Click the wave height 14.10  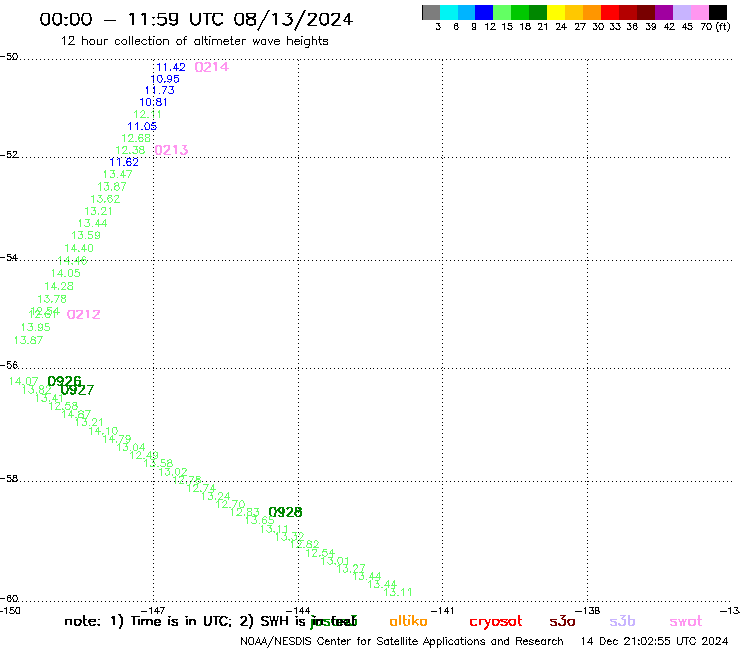[103, 431]
